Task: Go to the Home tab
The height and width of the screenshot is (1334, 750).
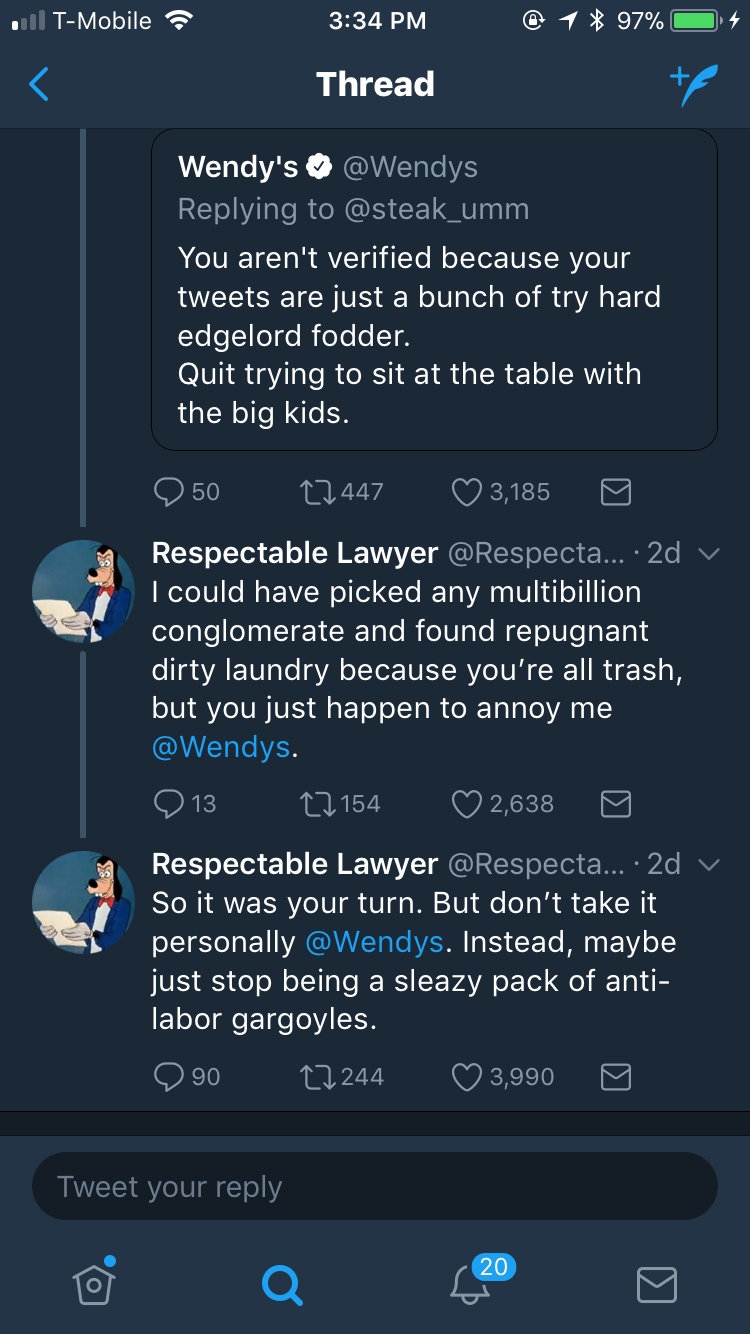Action: [x=94, y=1283]
